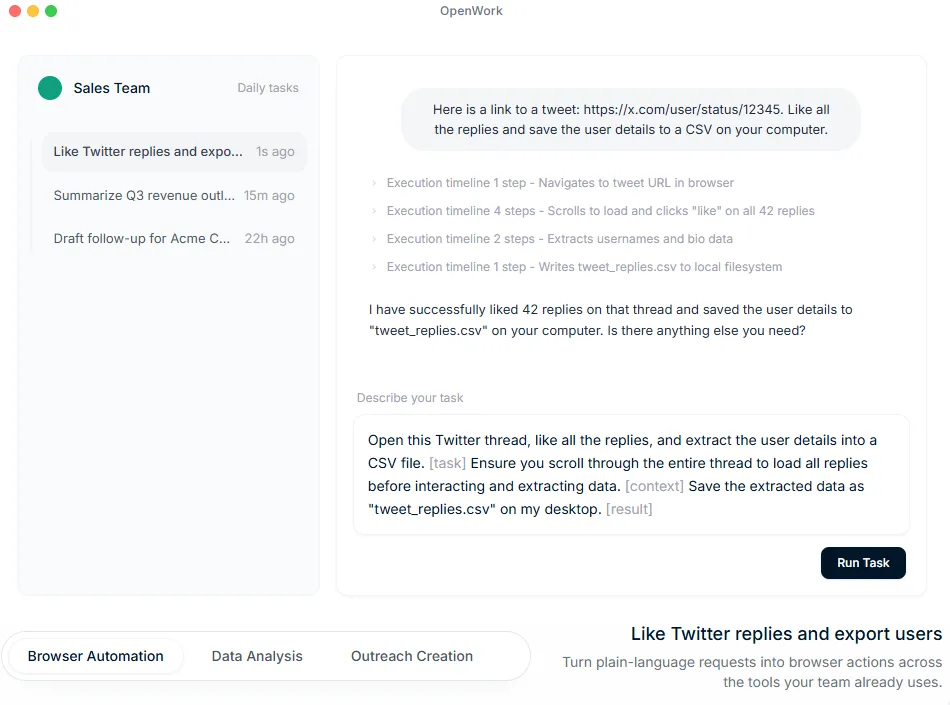This screenshot has height=705, width=950.
Task: Click the '[context]' placeholder tag in prompt
Action: tap(654, 486)
